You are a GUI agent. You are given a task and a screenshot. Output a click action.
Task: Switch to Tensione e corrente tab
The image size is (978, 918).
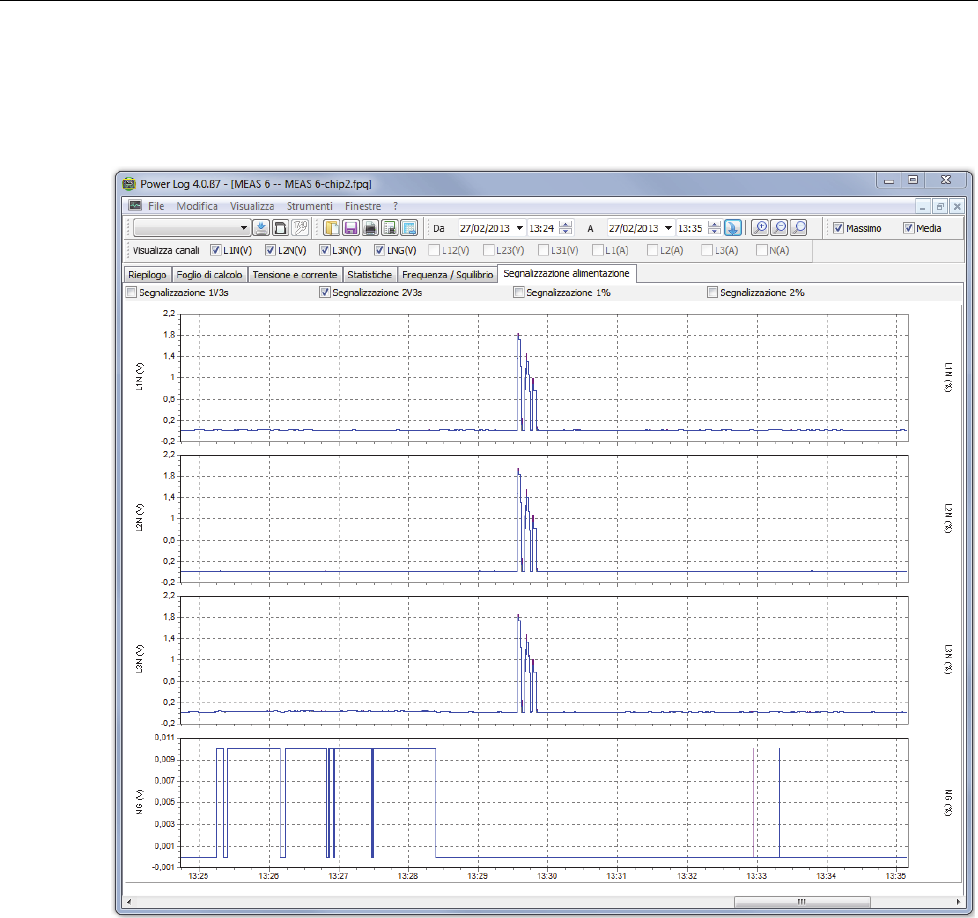(x=296, y=273)
